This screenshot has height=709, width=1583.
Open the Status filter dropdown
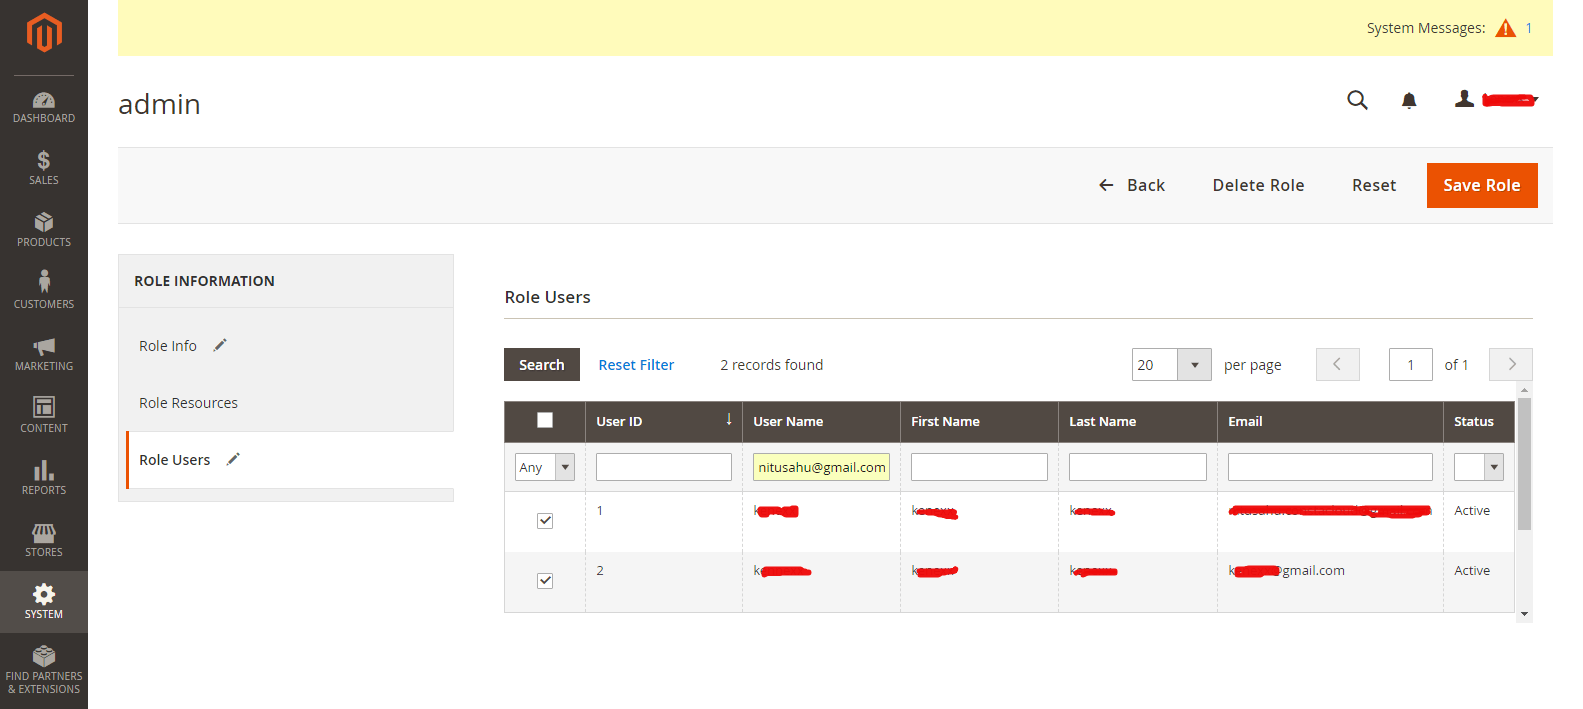click(1479, 467)
